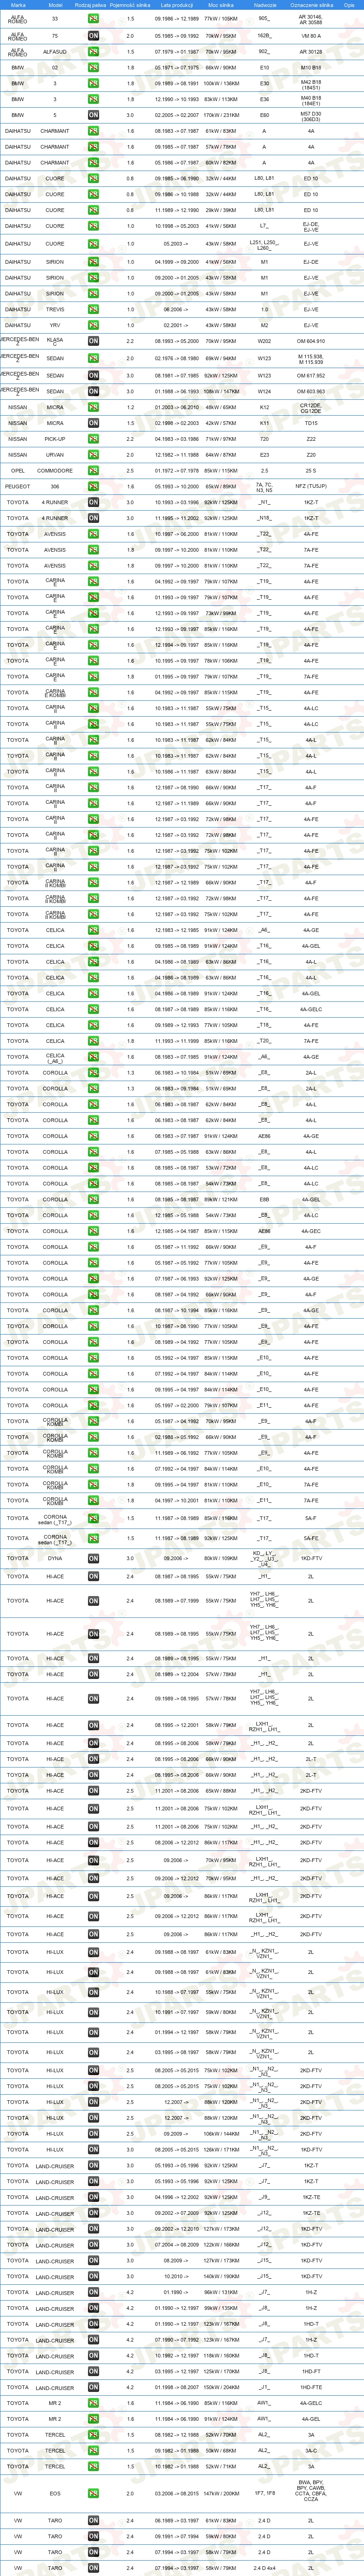
Task: Click diesel icon in Land-Cruiser 1HD-FTE row
Action: tap(93, 2387)
